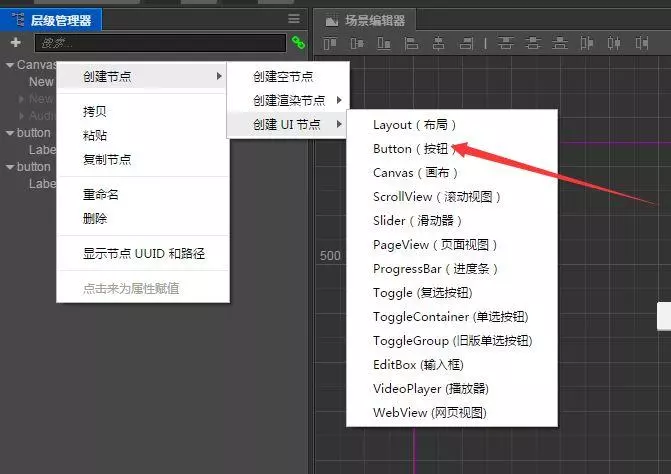
Task: Create a Layout(布局)UI node
Action: (x=414, y=125)
